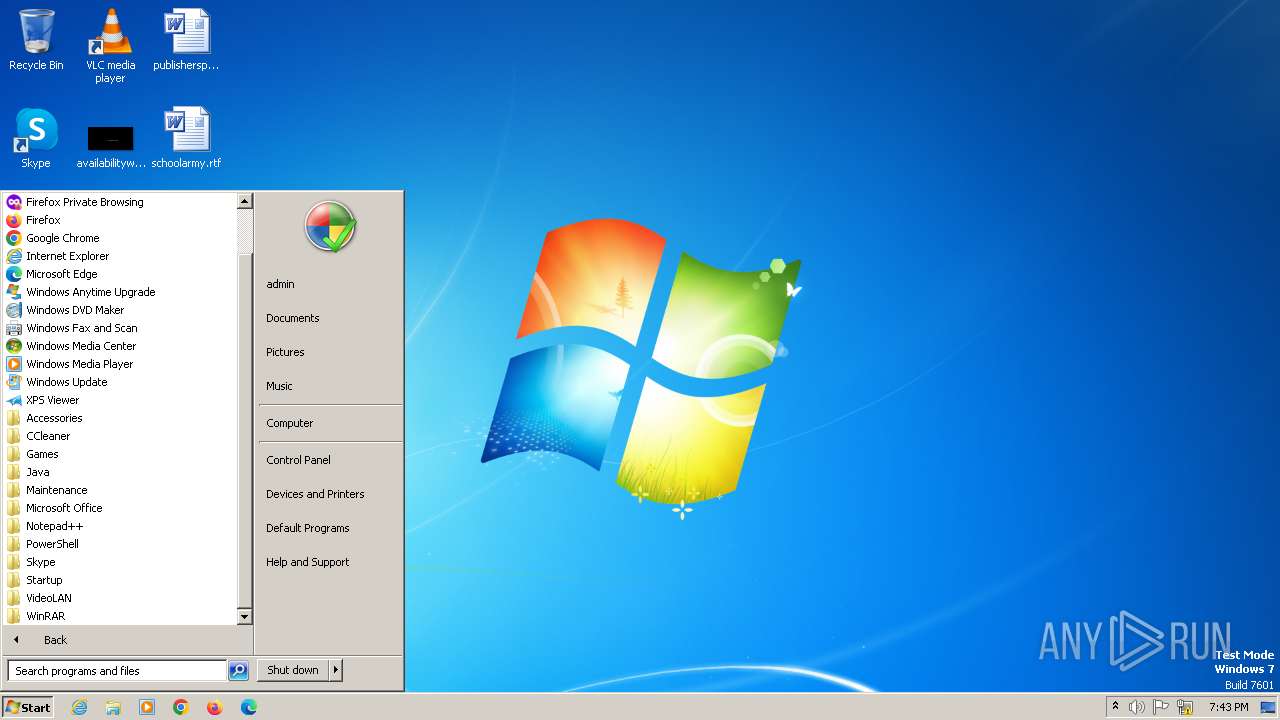Select the Skype desktop shortcut
Screen dimensions: 1280x720
point(36,138)
